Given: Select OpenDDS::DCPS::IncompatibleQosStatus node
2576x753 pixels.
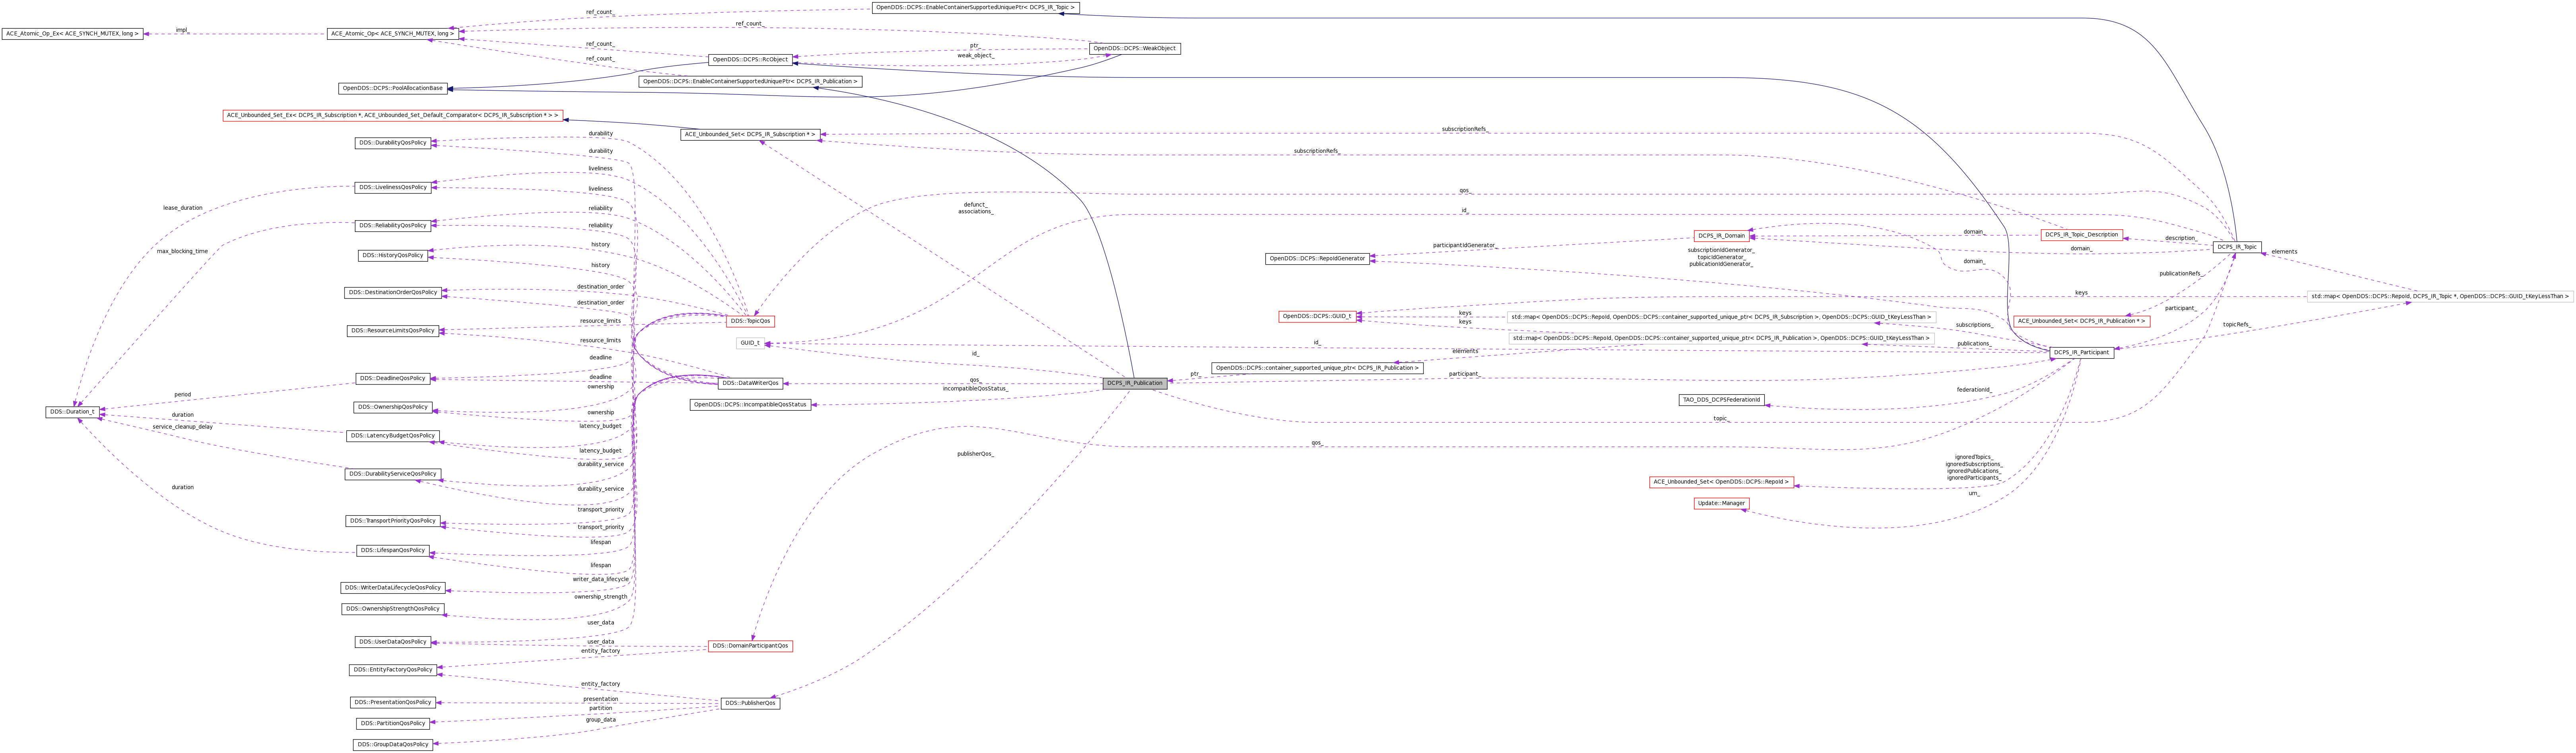Looking at the screenshot, I should click(750, 405).
